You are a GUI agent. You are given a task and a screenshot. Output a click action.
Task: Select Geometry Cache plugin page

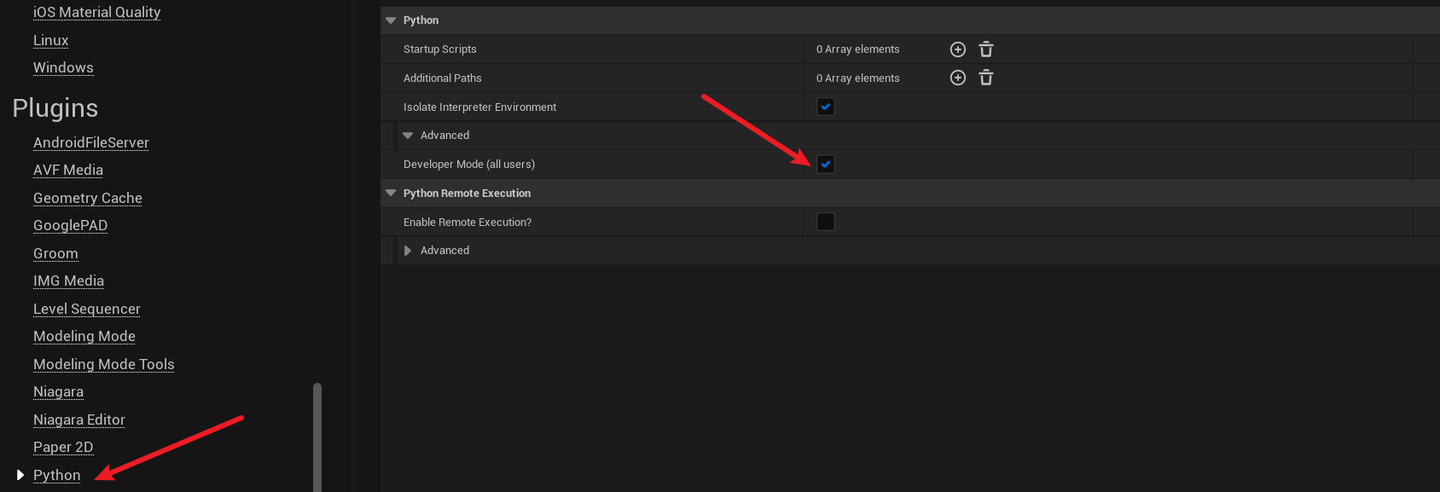tap(88, 198)
